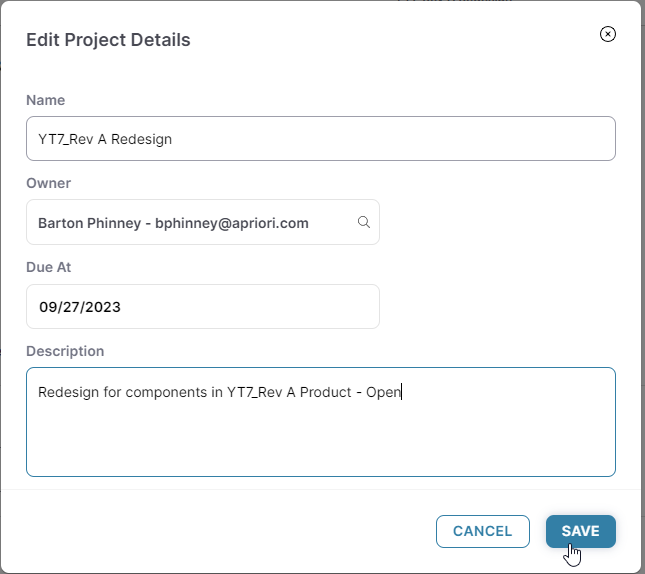Click the 09/27/2023 date value
Image resolution: width=645 pixels, height=574 pixels.
click(x=79, y=307)
